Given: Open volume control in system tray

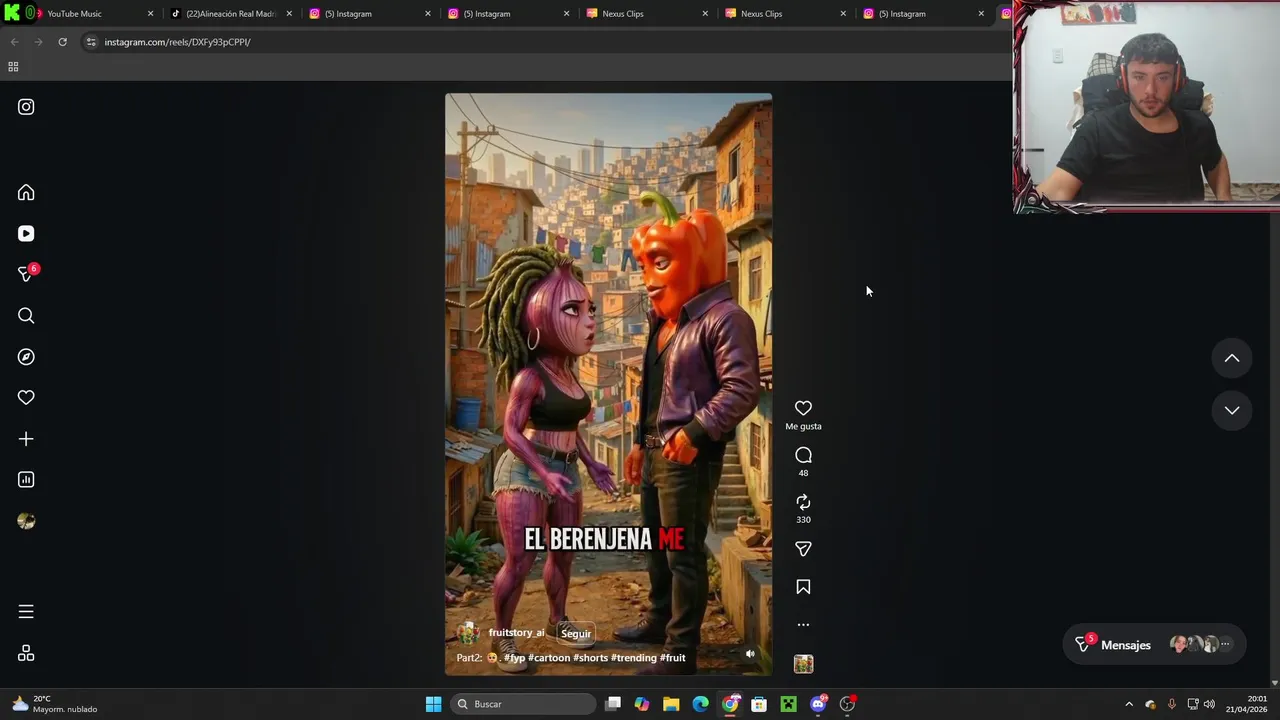Looking at the screenshot, I should click(1209, 704).
